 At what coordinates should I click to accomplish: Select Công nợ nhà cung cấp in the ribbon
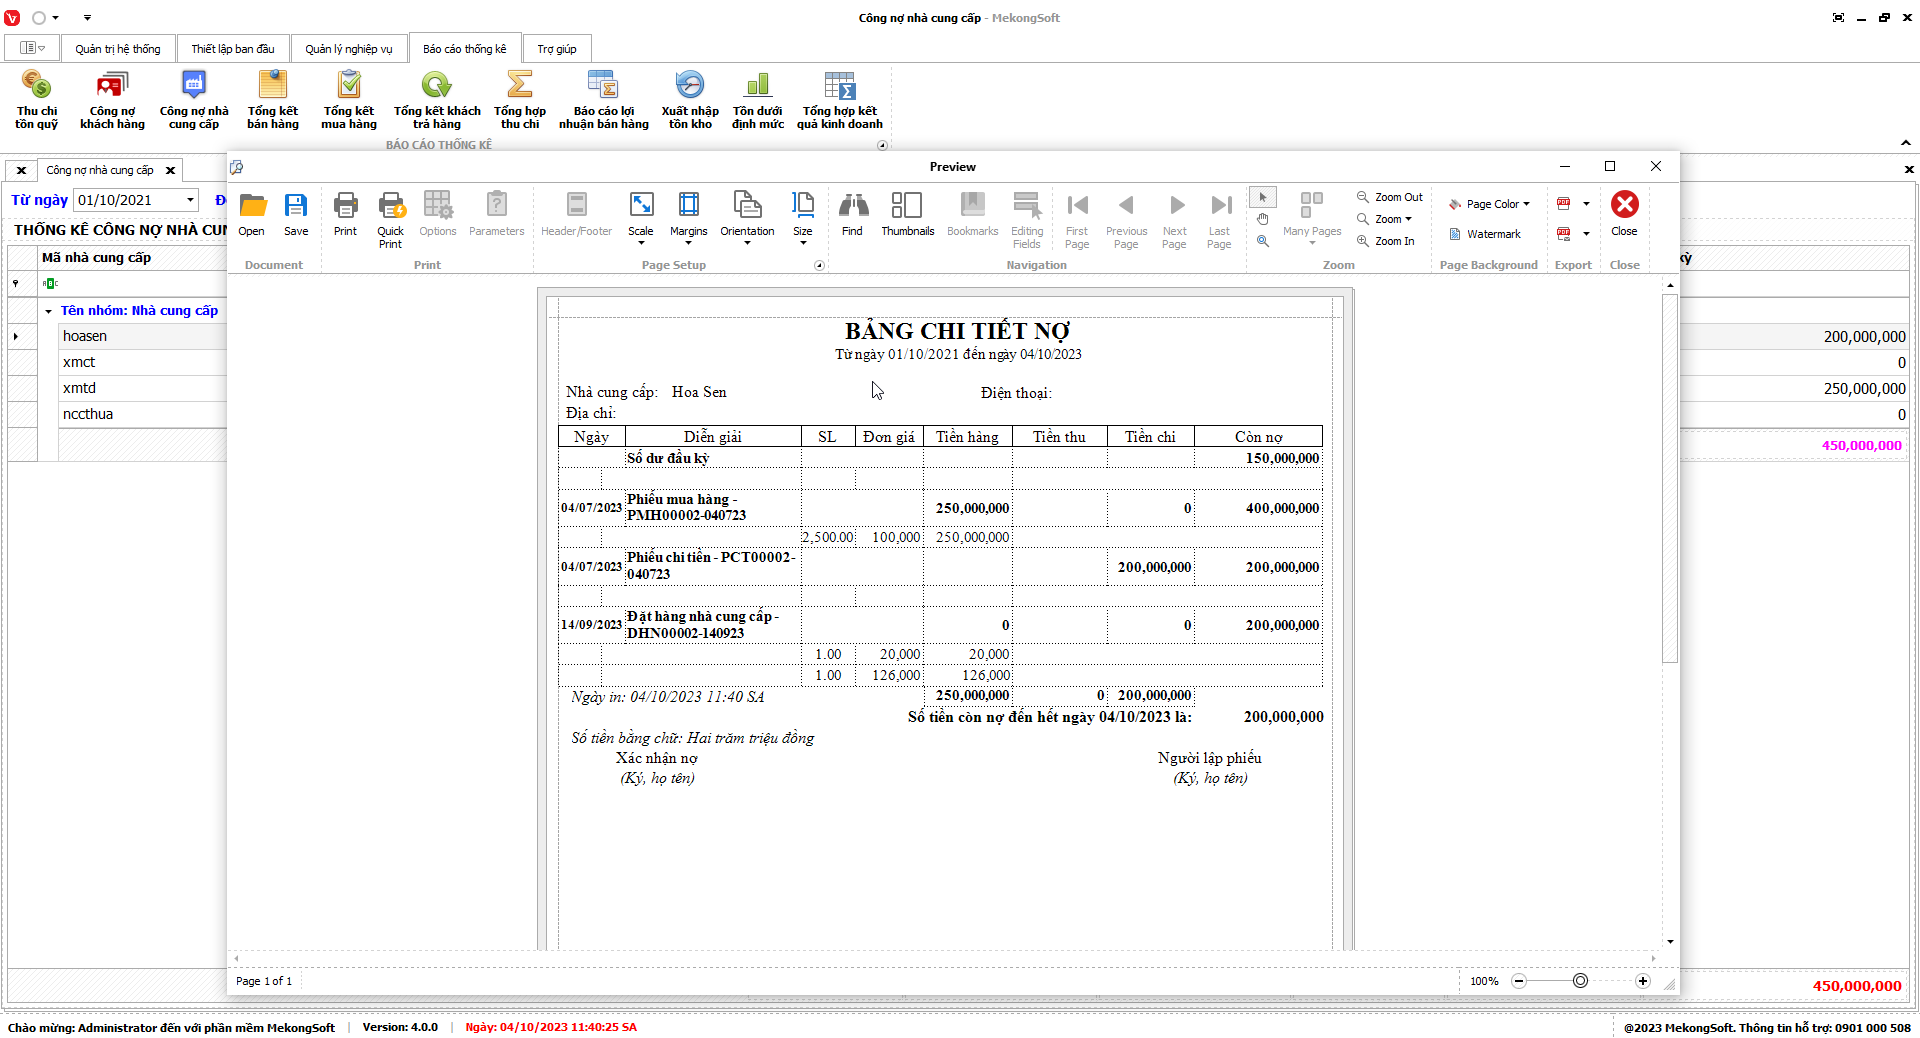pos(194,100)
